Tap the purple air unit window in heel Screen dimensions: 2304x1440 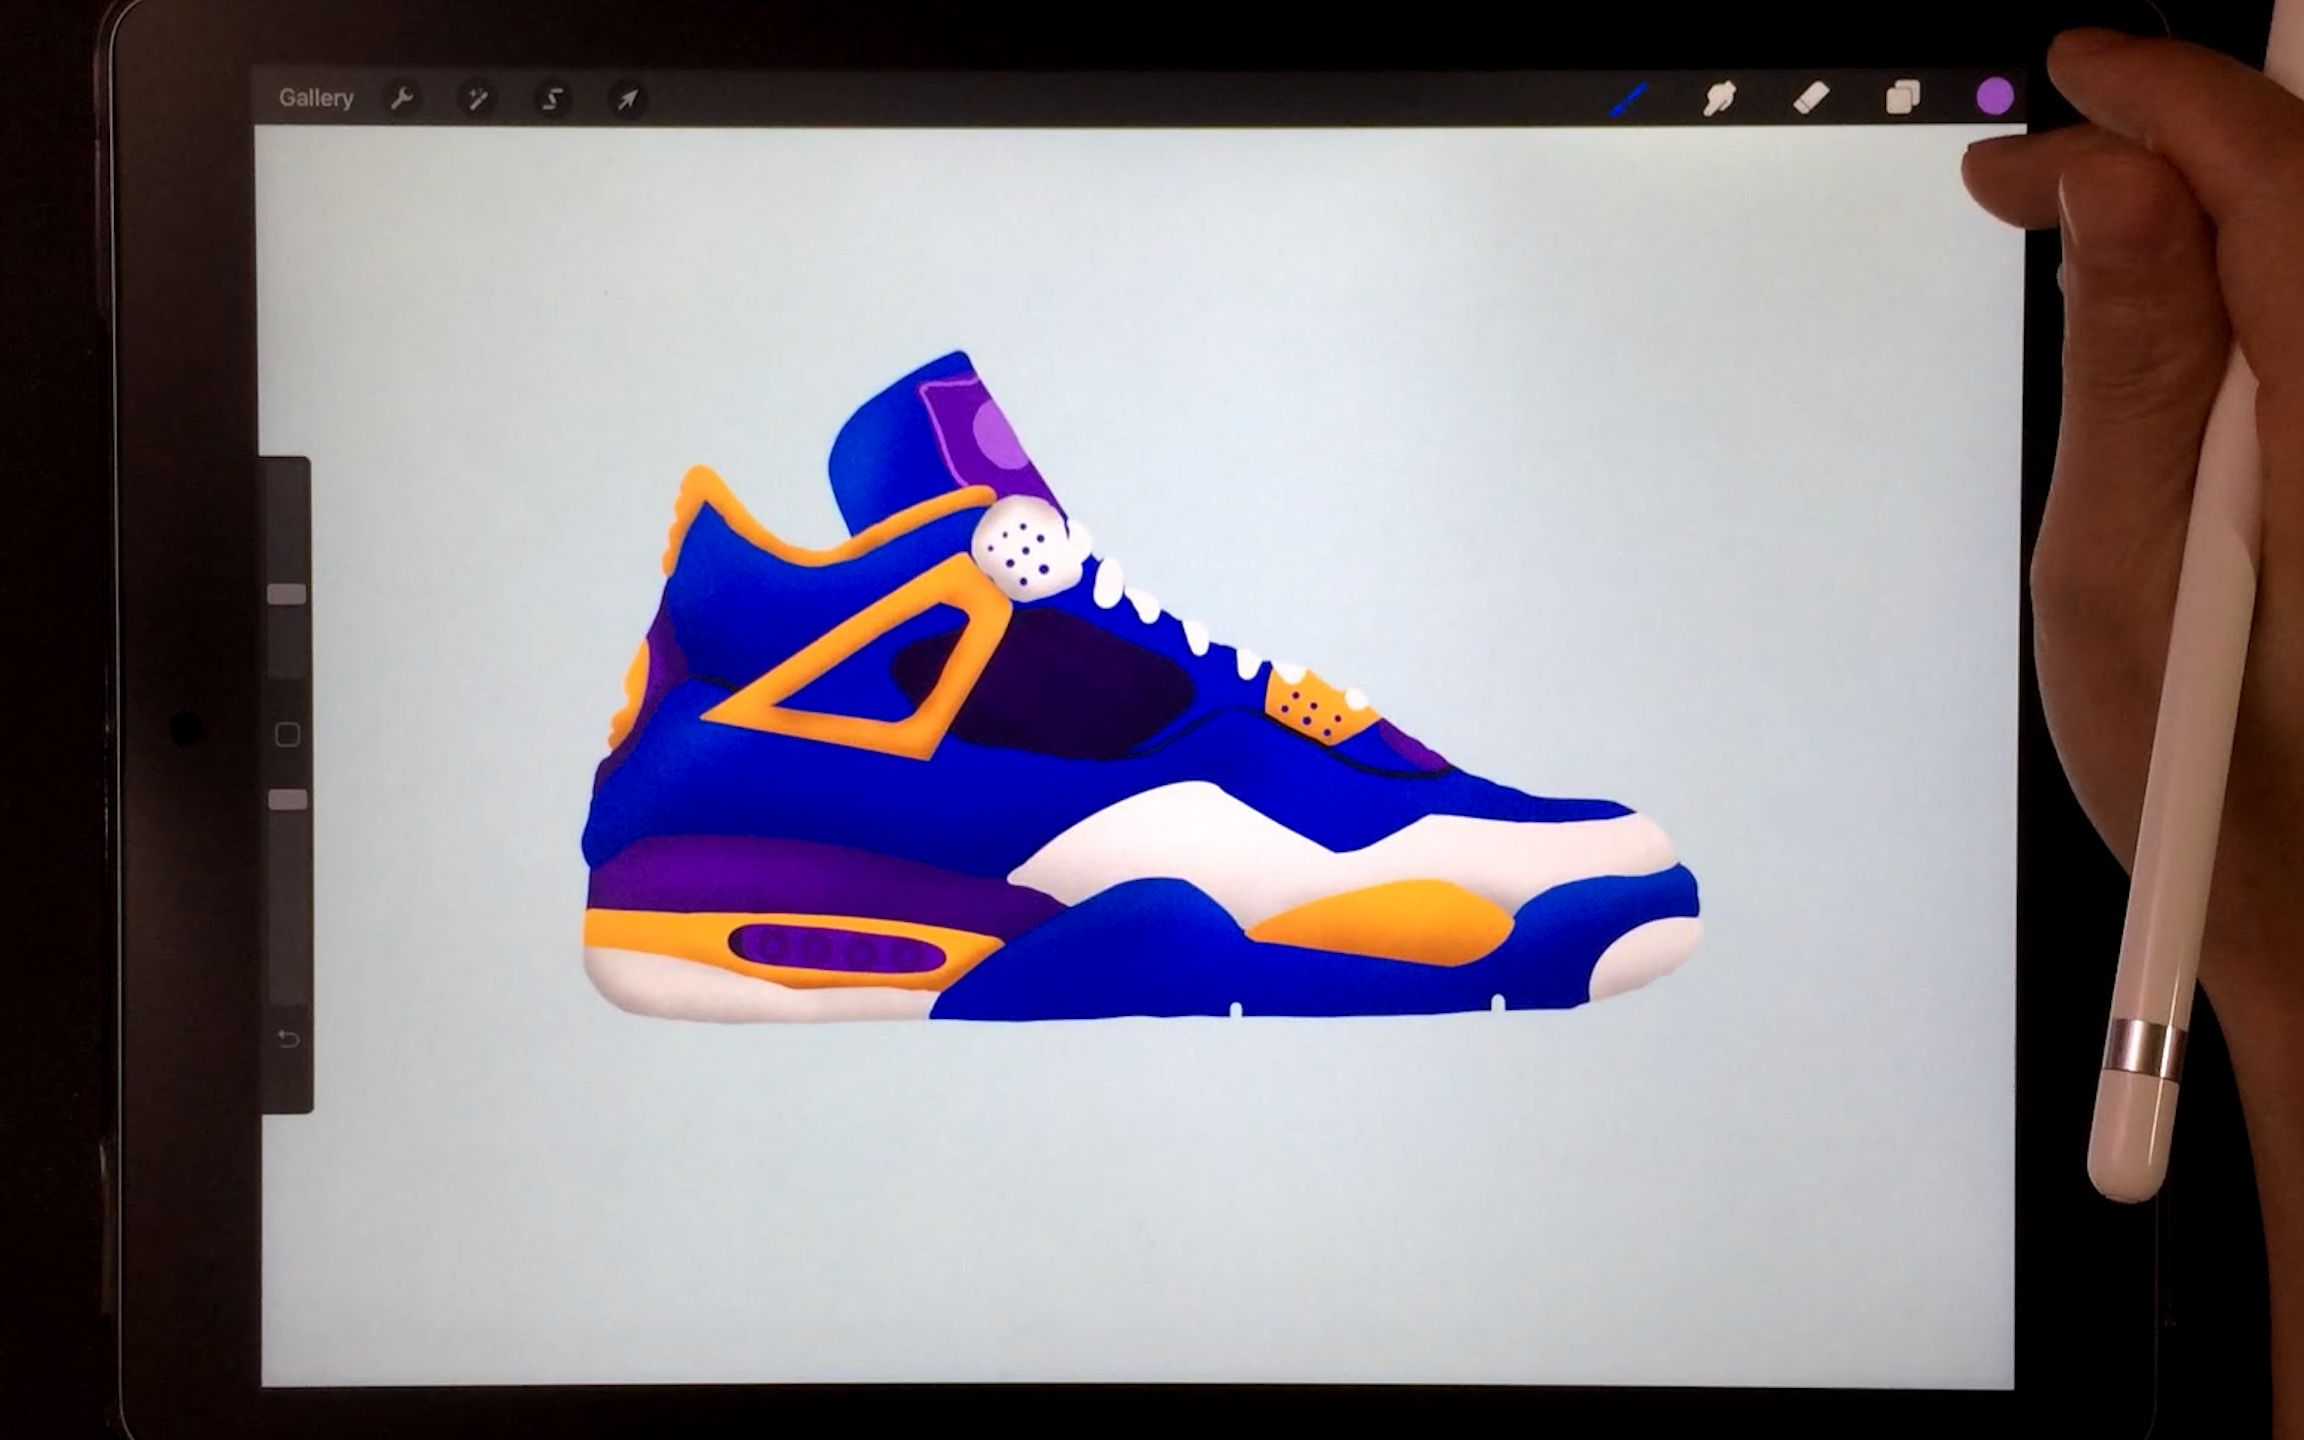tap(837, 948)
